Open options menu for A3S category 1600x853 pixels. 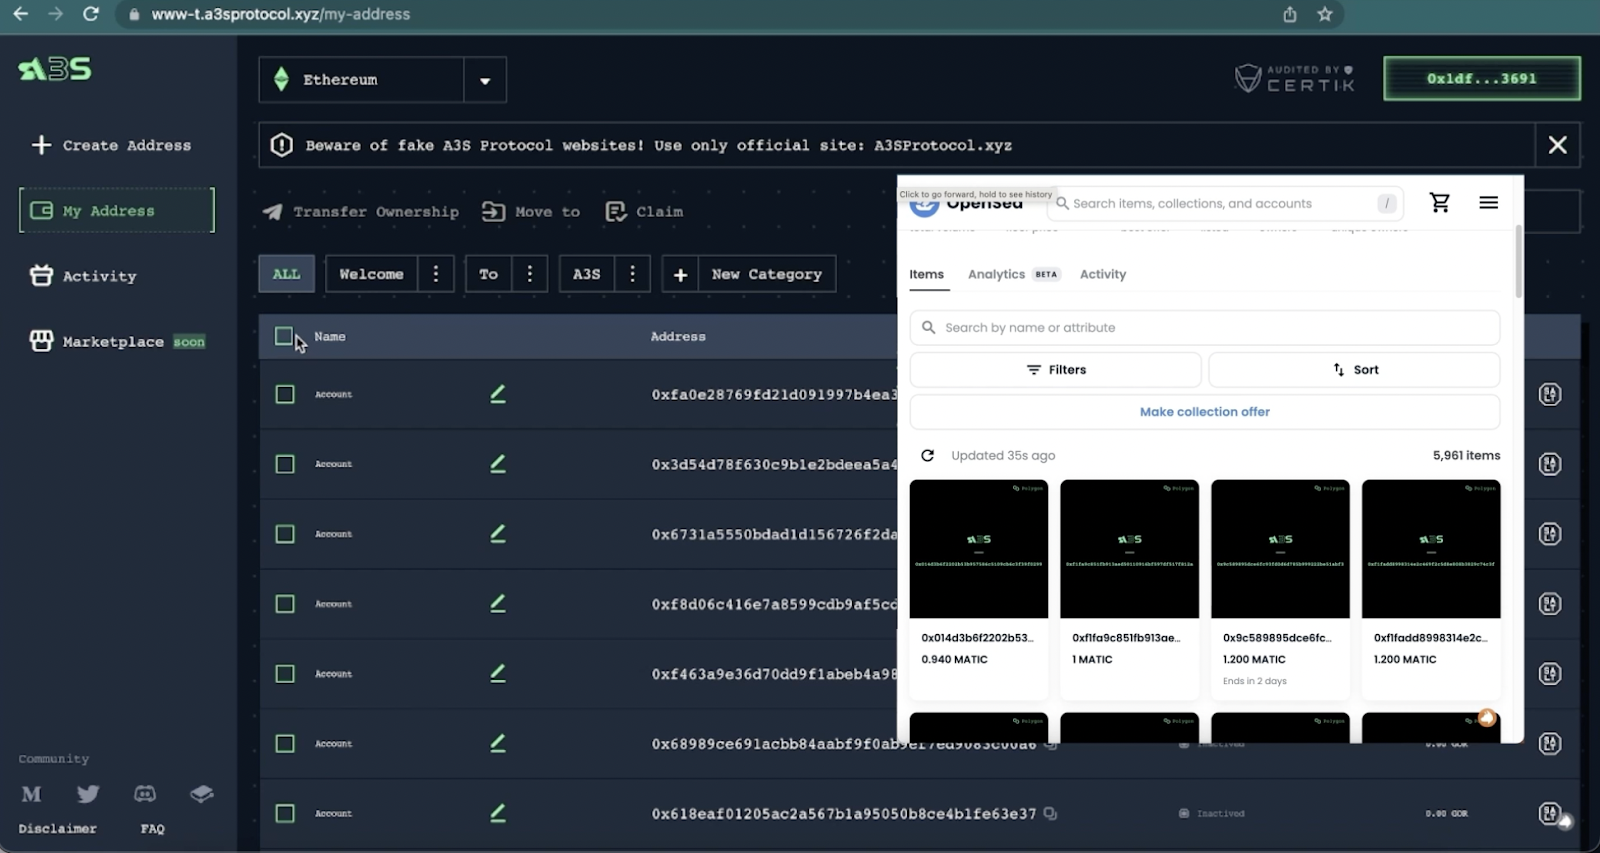(632, 274)
